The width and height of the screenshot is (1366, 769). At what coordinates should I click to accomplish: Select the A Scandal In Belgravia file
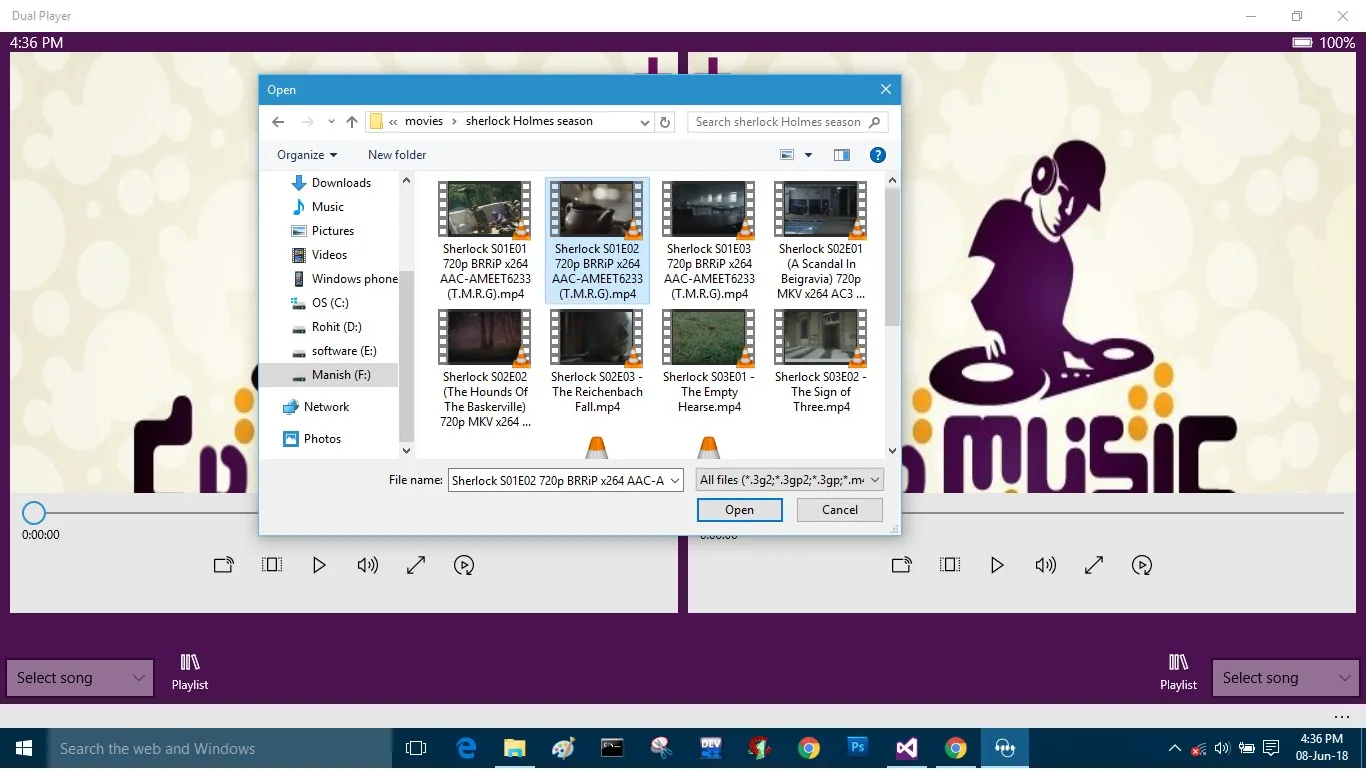pyautogui.click(x=821, y=240)
